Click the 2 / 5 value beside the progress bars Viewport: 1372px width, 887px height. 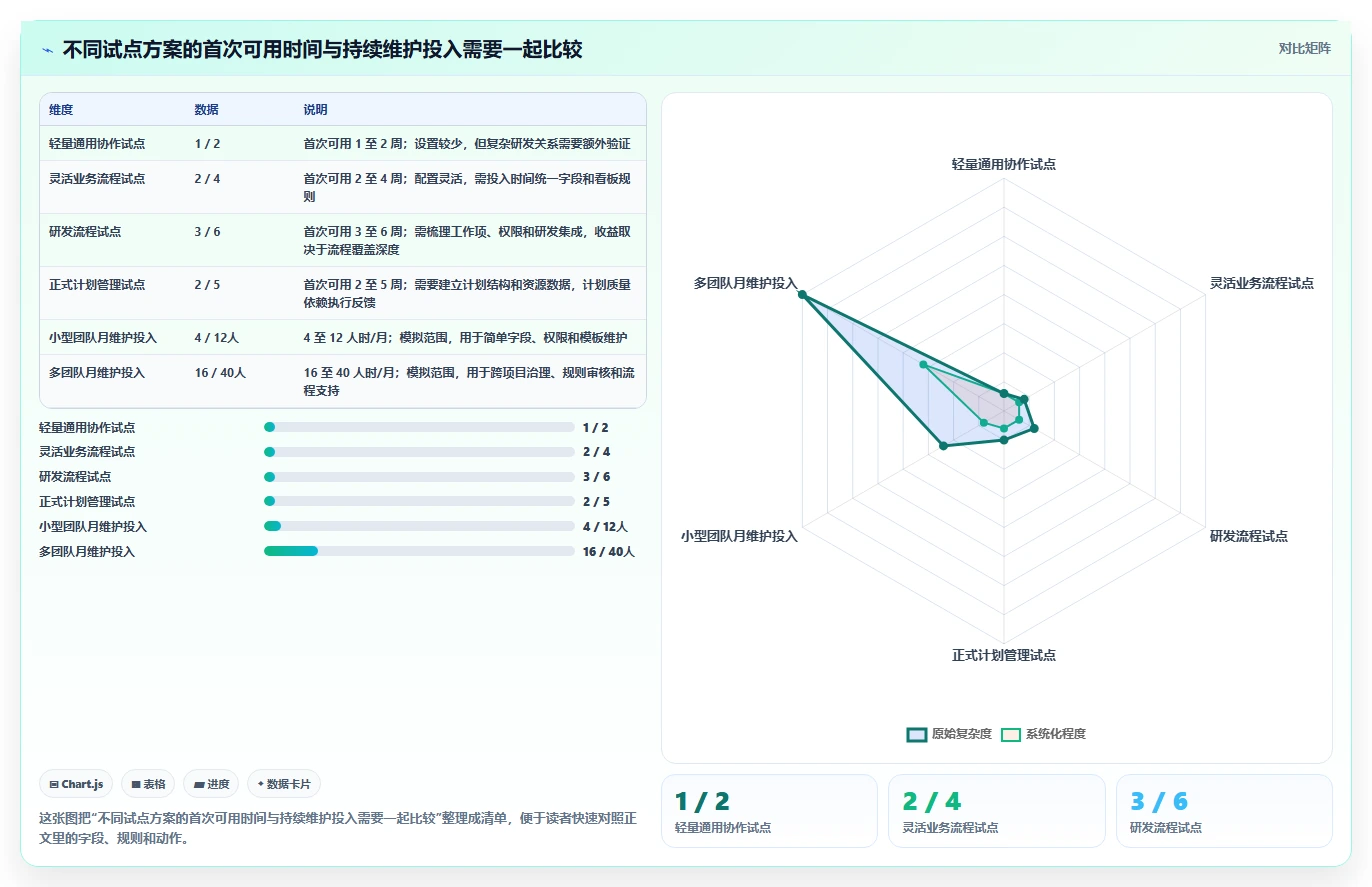pyautogui.click(x=596, y=502)
